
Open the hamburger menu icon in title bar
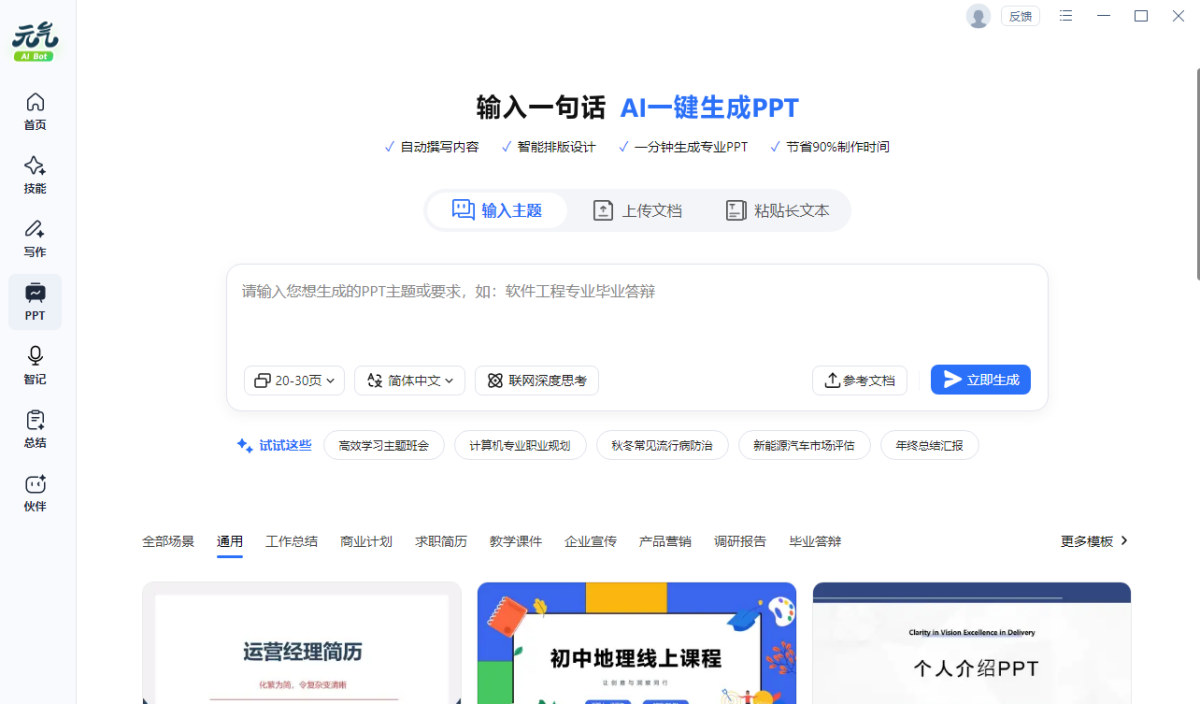pyautogui.click(x=1066, y=16)
